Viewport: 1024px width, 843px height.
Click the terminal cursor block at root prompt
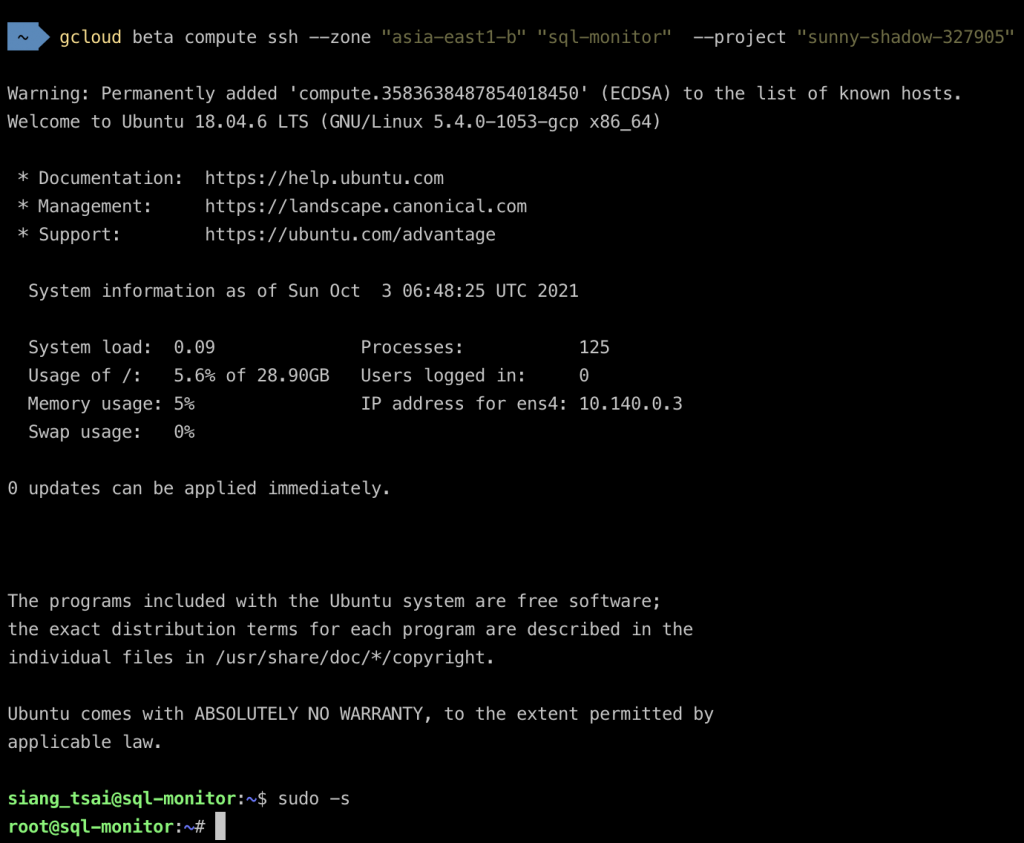point(220,826)
